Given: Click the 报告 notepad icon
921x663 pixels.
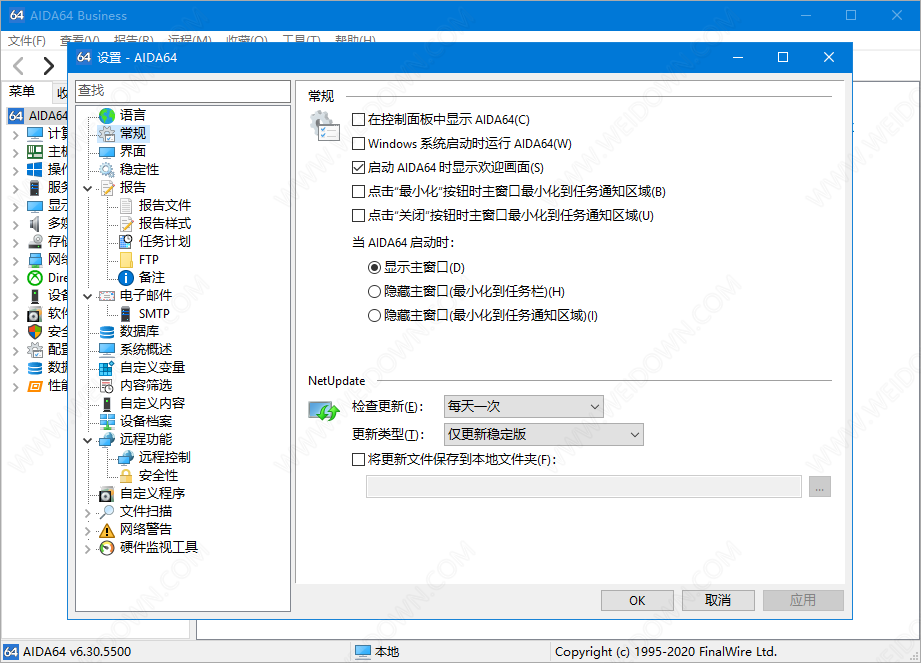Looking at the screenshot, I should (x=107, y=188).
